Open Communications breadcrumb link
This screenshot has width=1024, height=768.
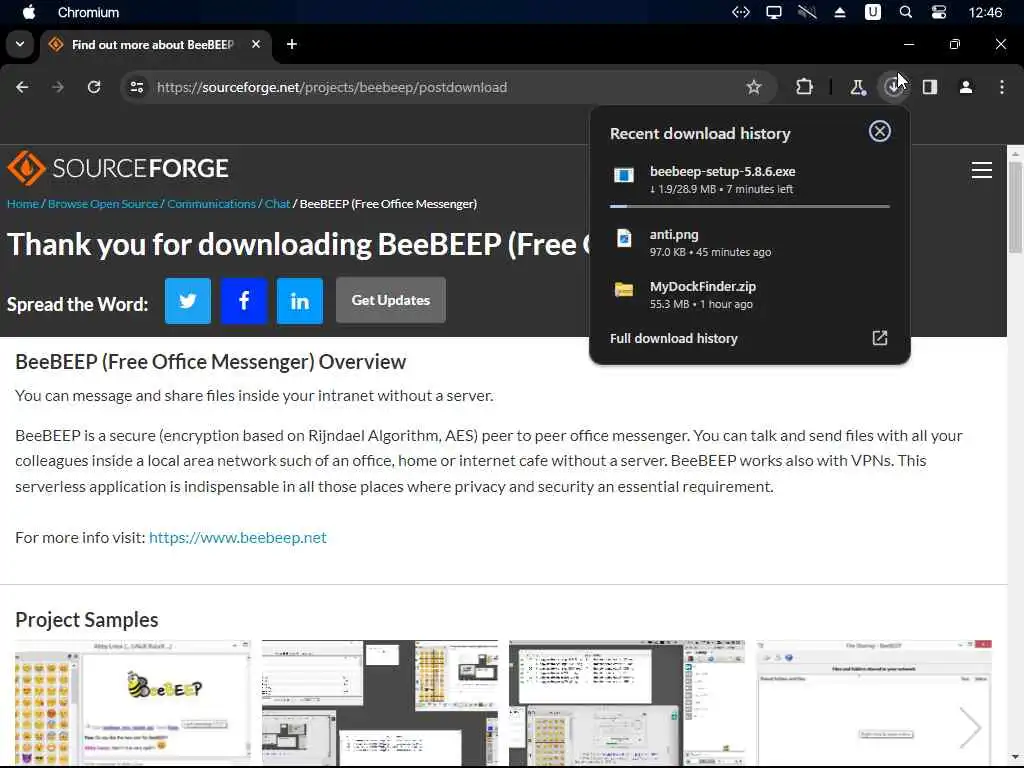tap(211, 204)
